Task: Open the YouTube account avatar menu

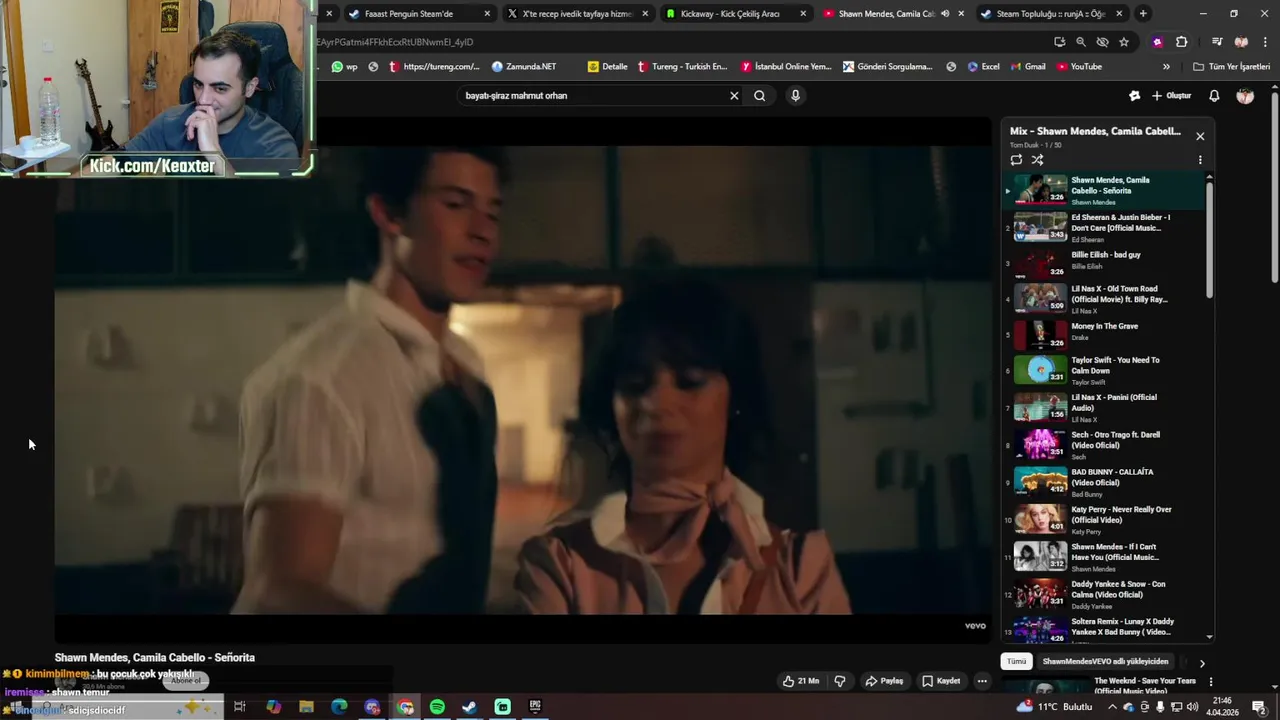Action: (1245, 96)
